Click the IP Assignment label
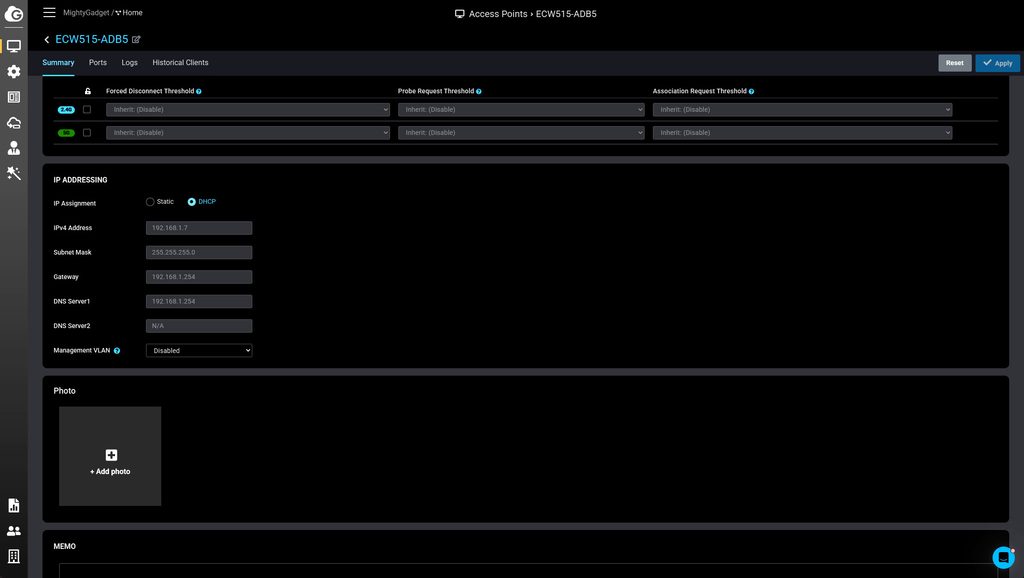 [x=74, y=203]
